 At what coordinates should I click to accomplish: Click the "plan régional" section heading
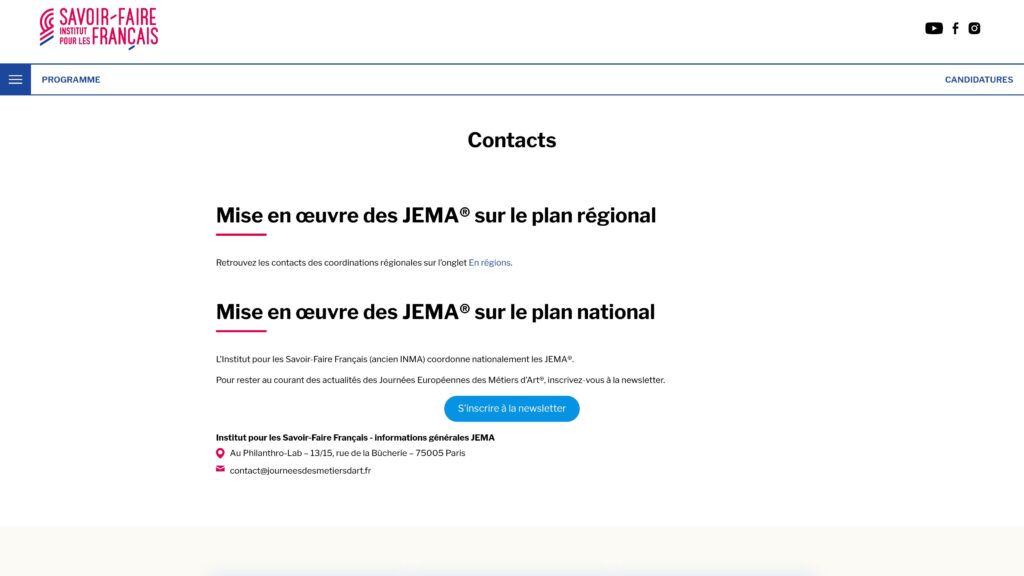tap(435, 215)
